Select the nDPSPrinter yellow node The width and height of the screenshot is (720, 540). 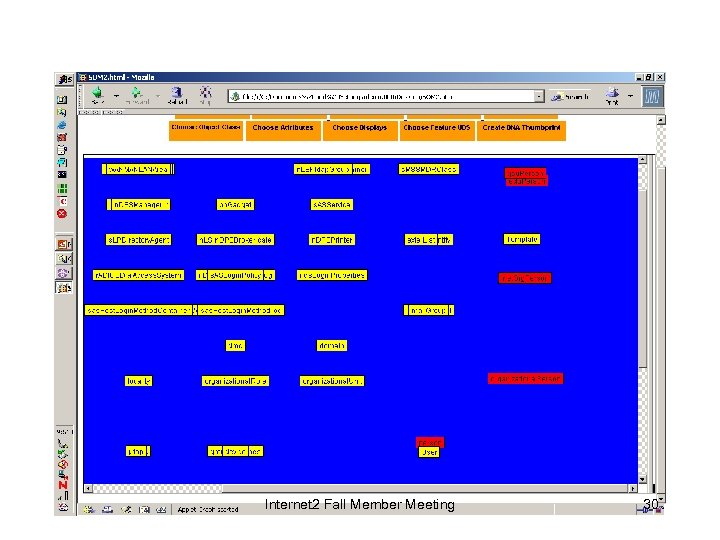coord(332,240)
